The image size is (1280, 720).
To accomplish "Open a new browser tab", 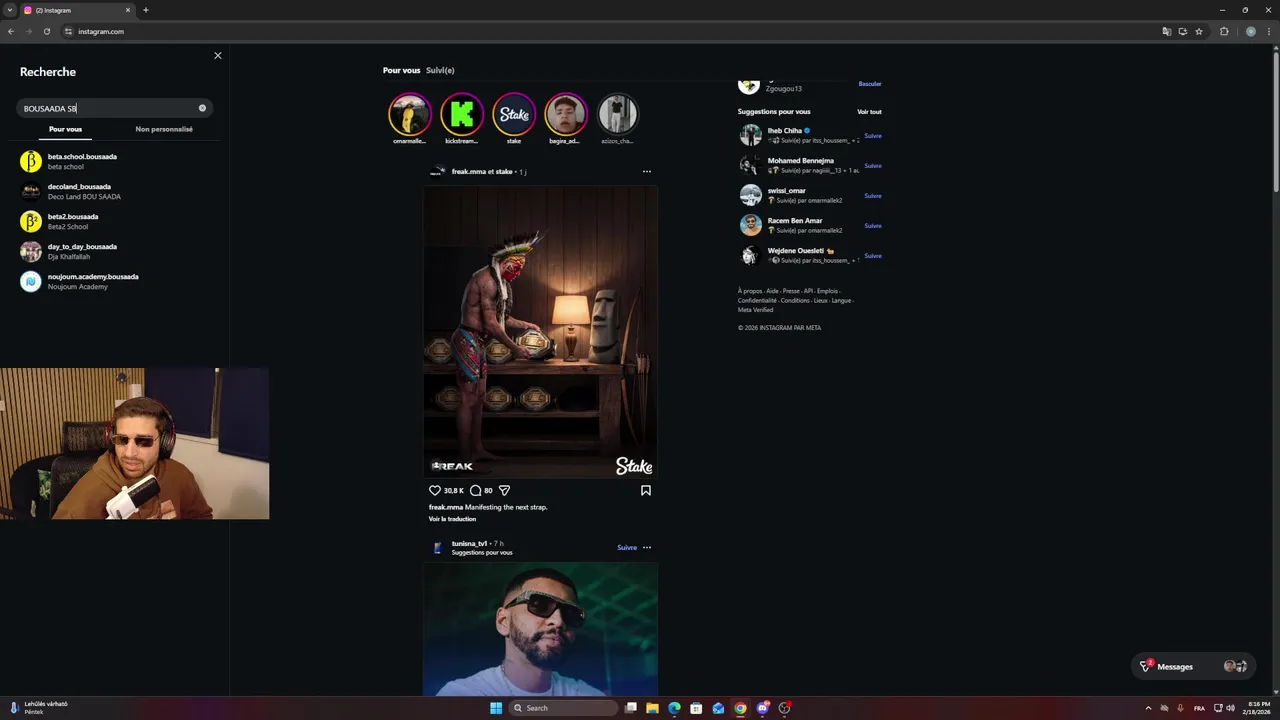I will (145, 10).
